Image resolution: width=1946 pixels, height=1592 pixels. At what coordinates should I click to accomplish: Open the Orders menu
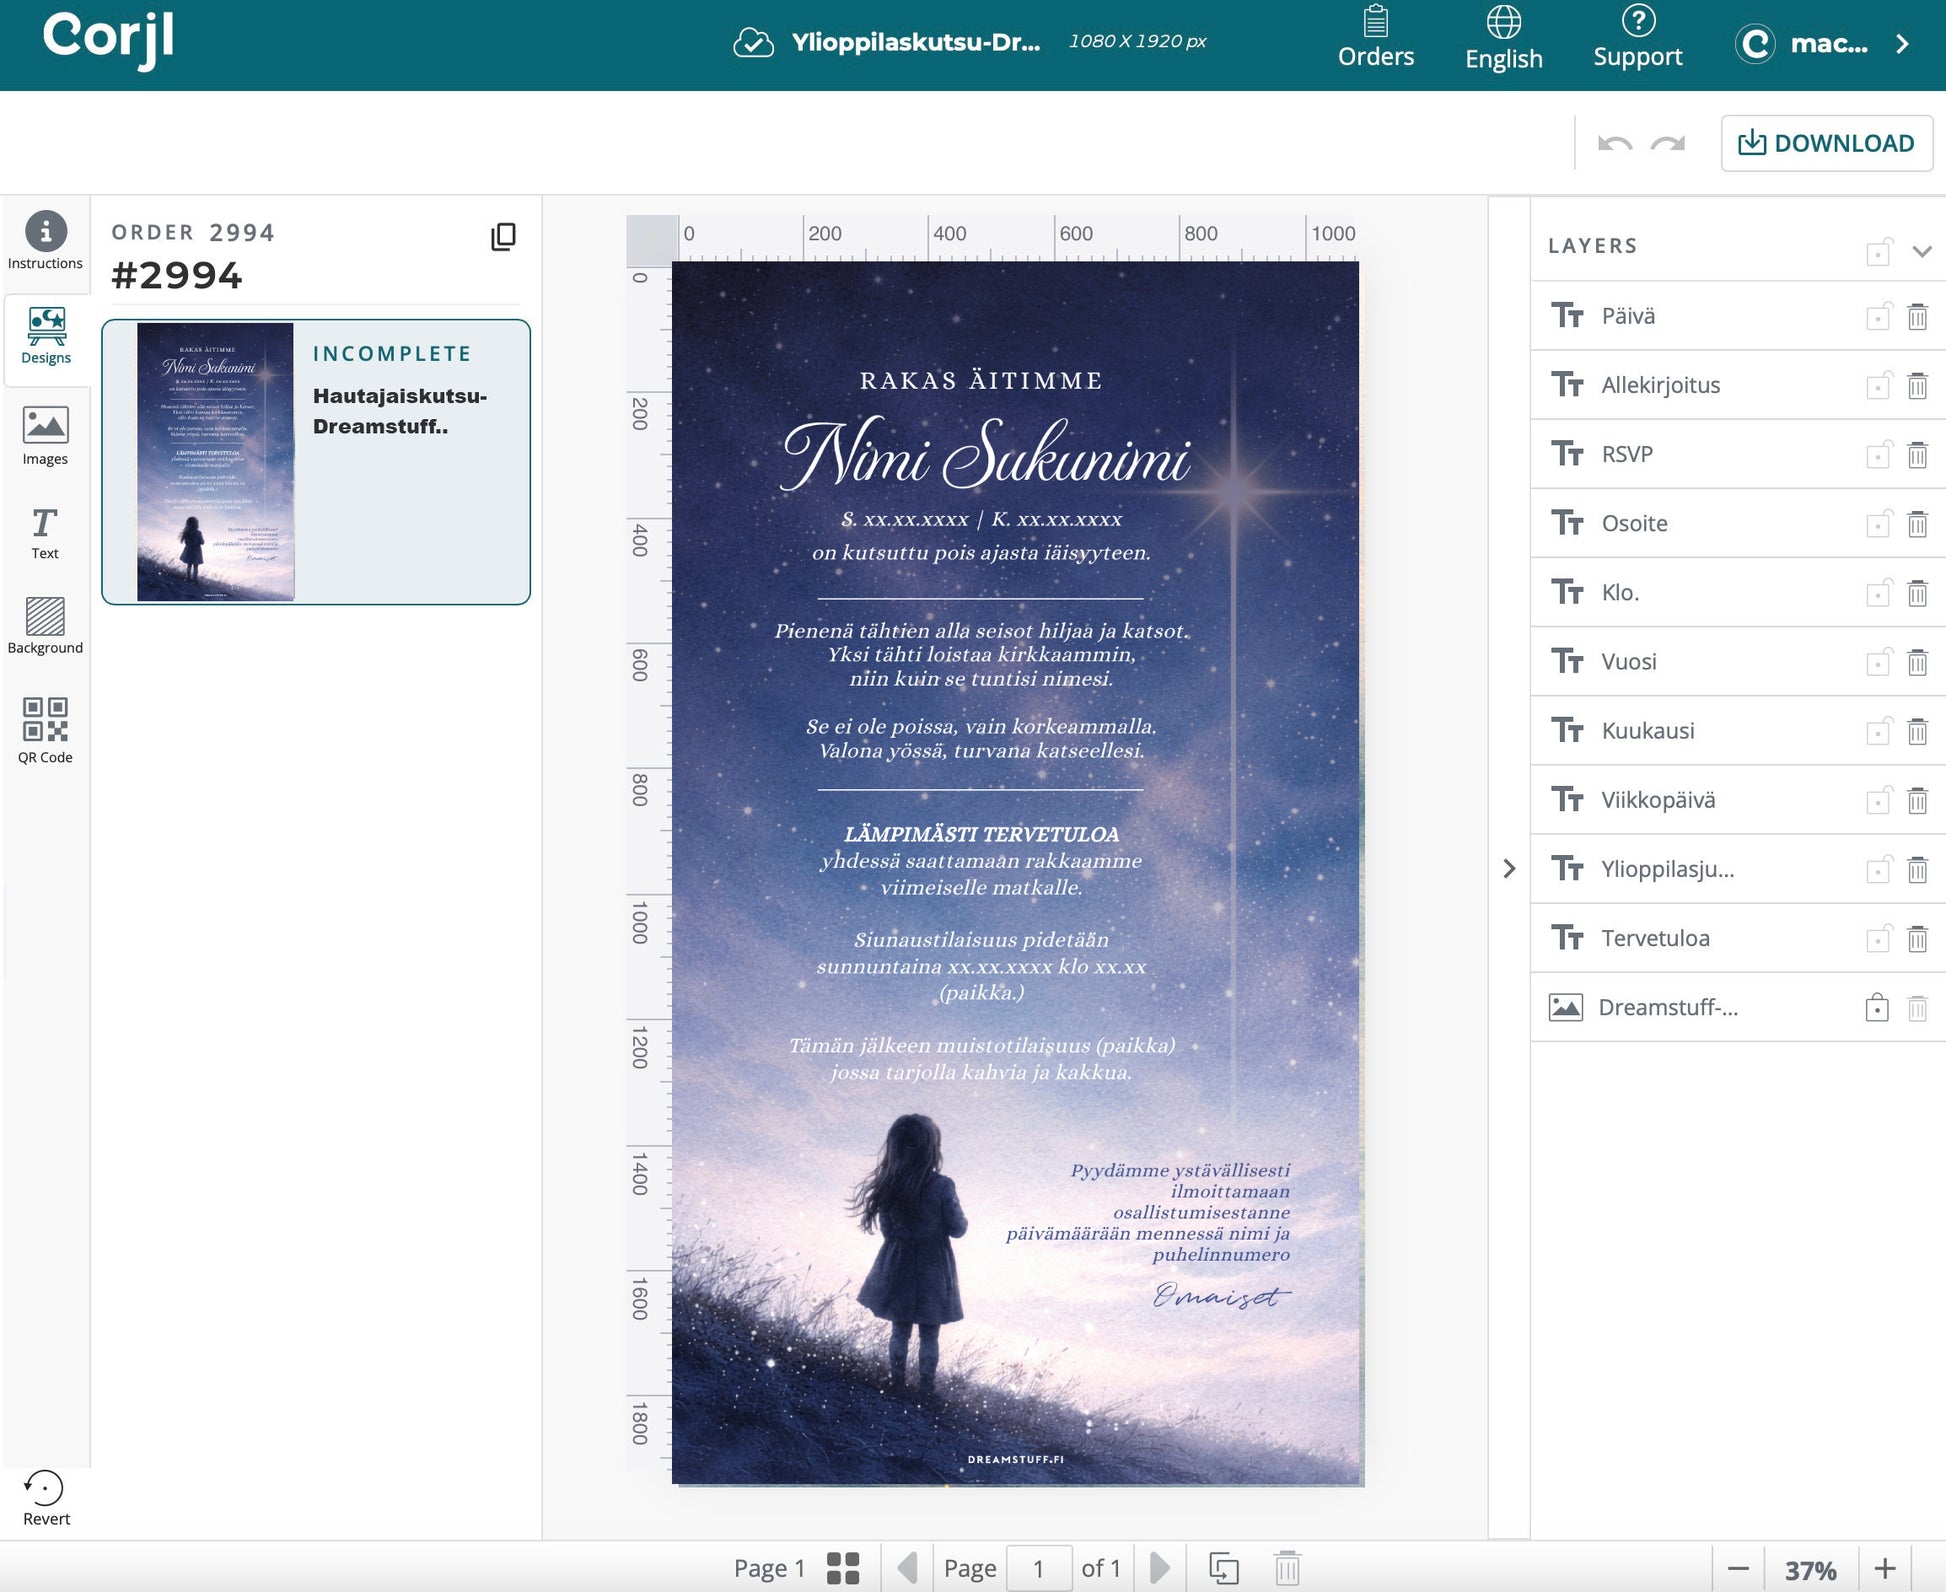click(x=1375, y=40)
